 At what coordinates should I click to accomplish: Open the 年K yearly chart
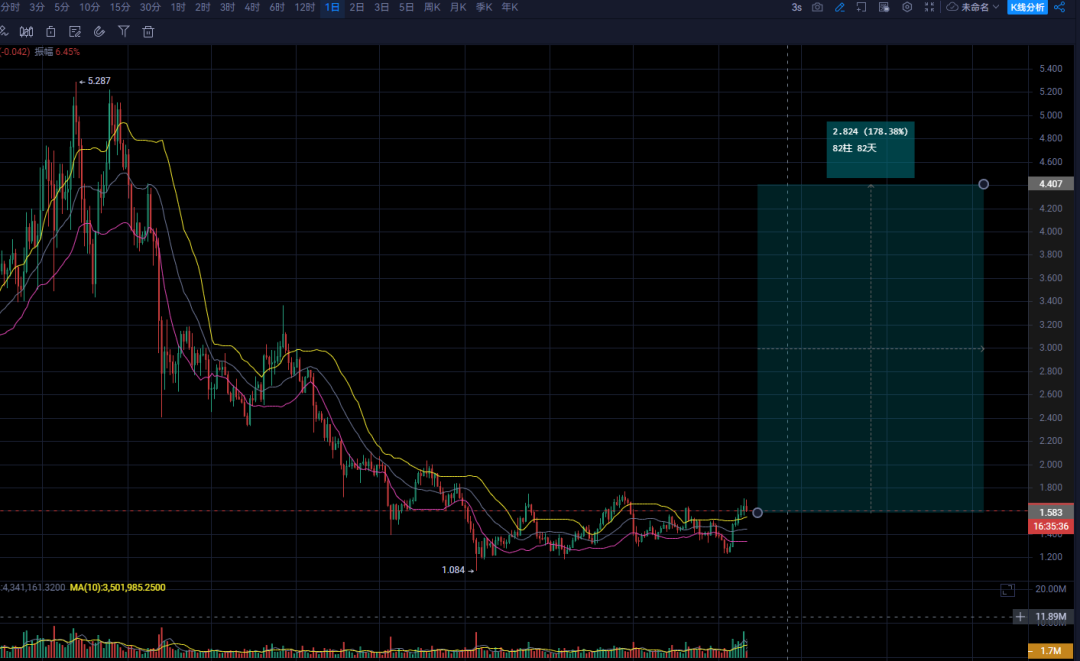(510, 8)
